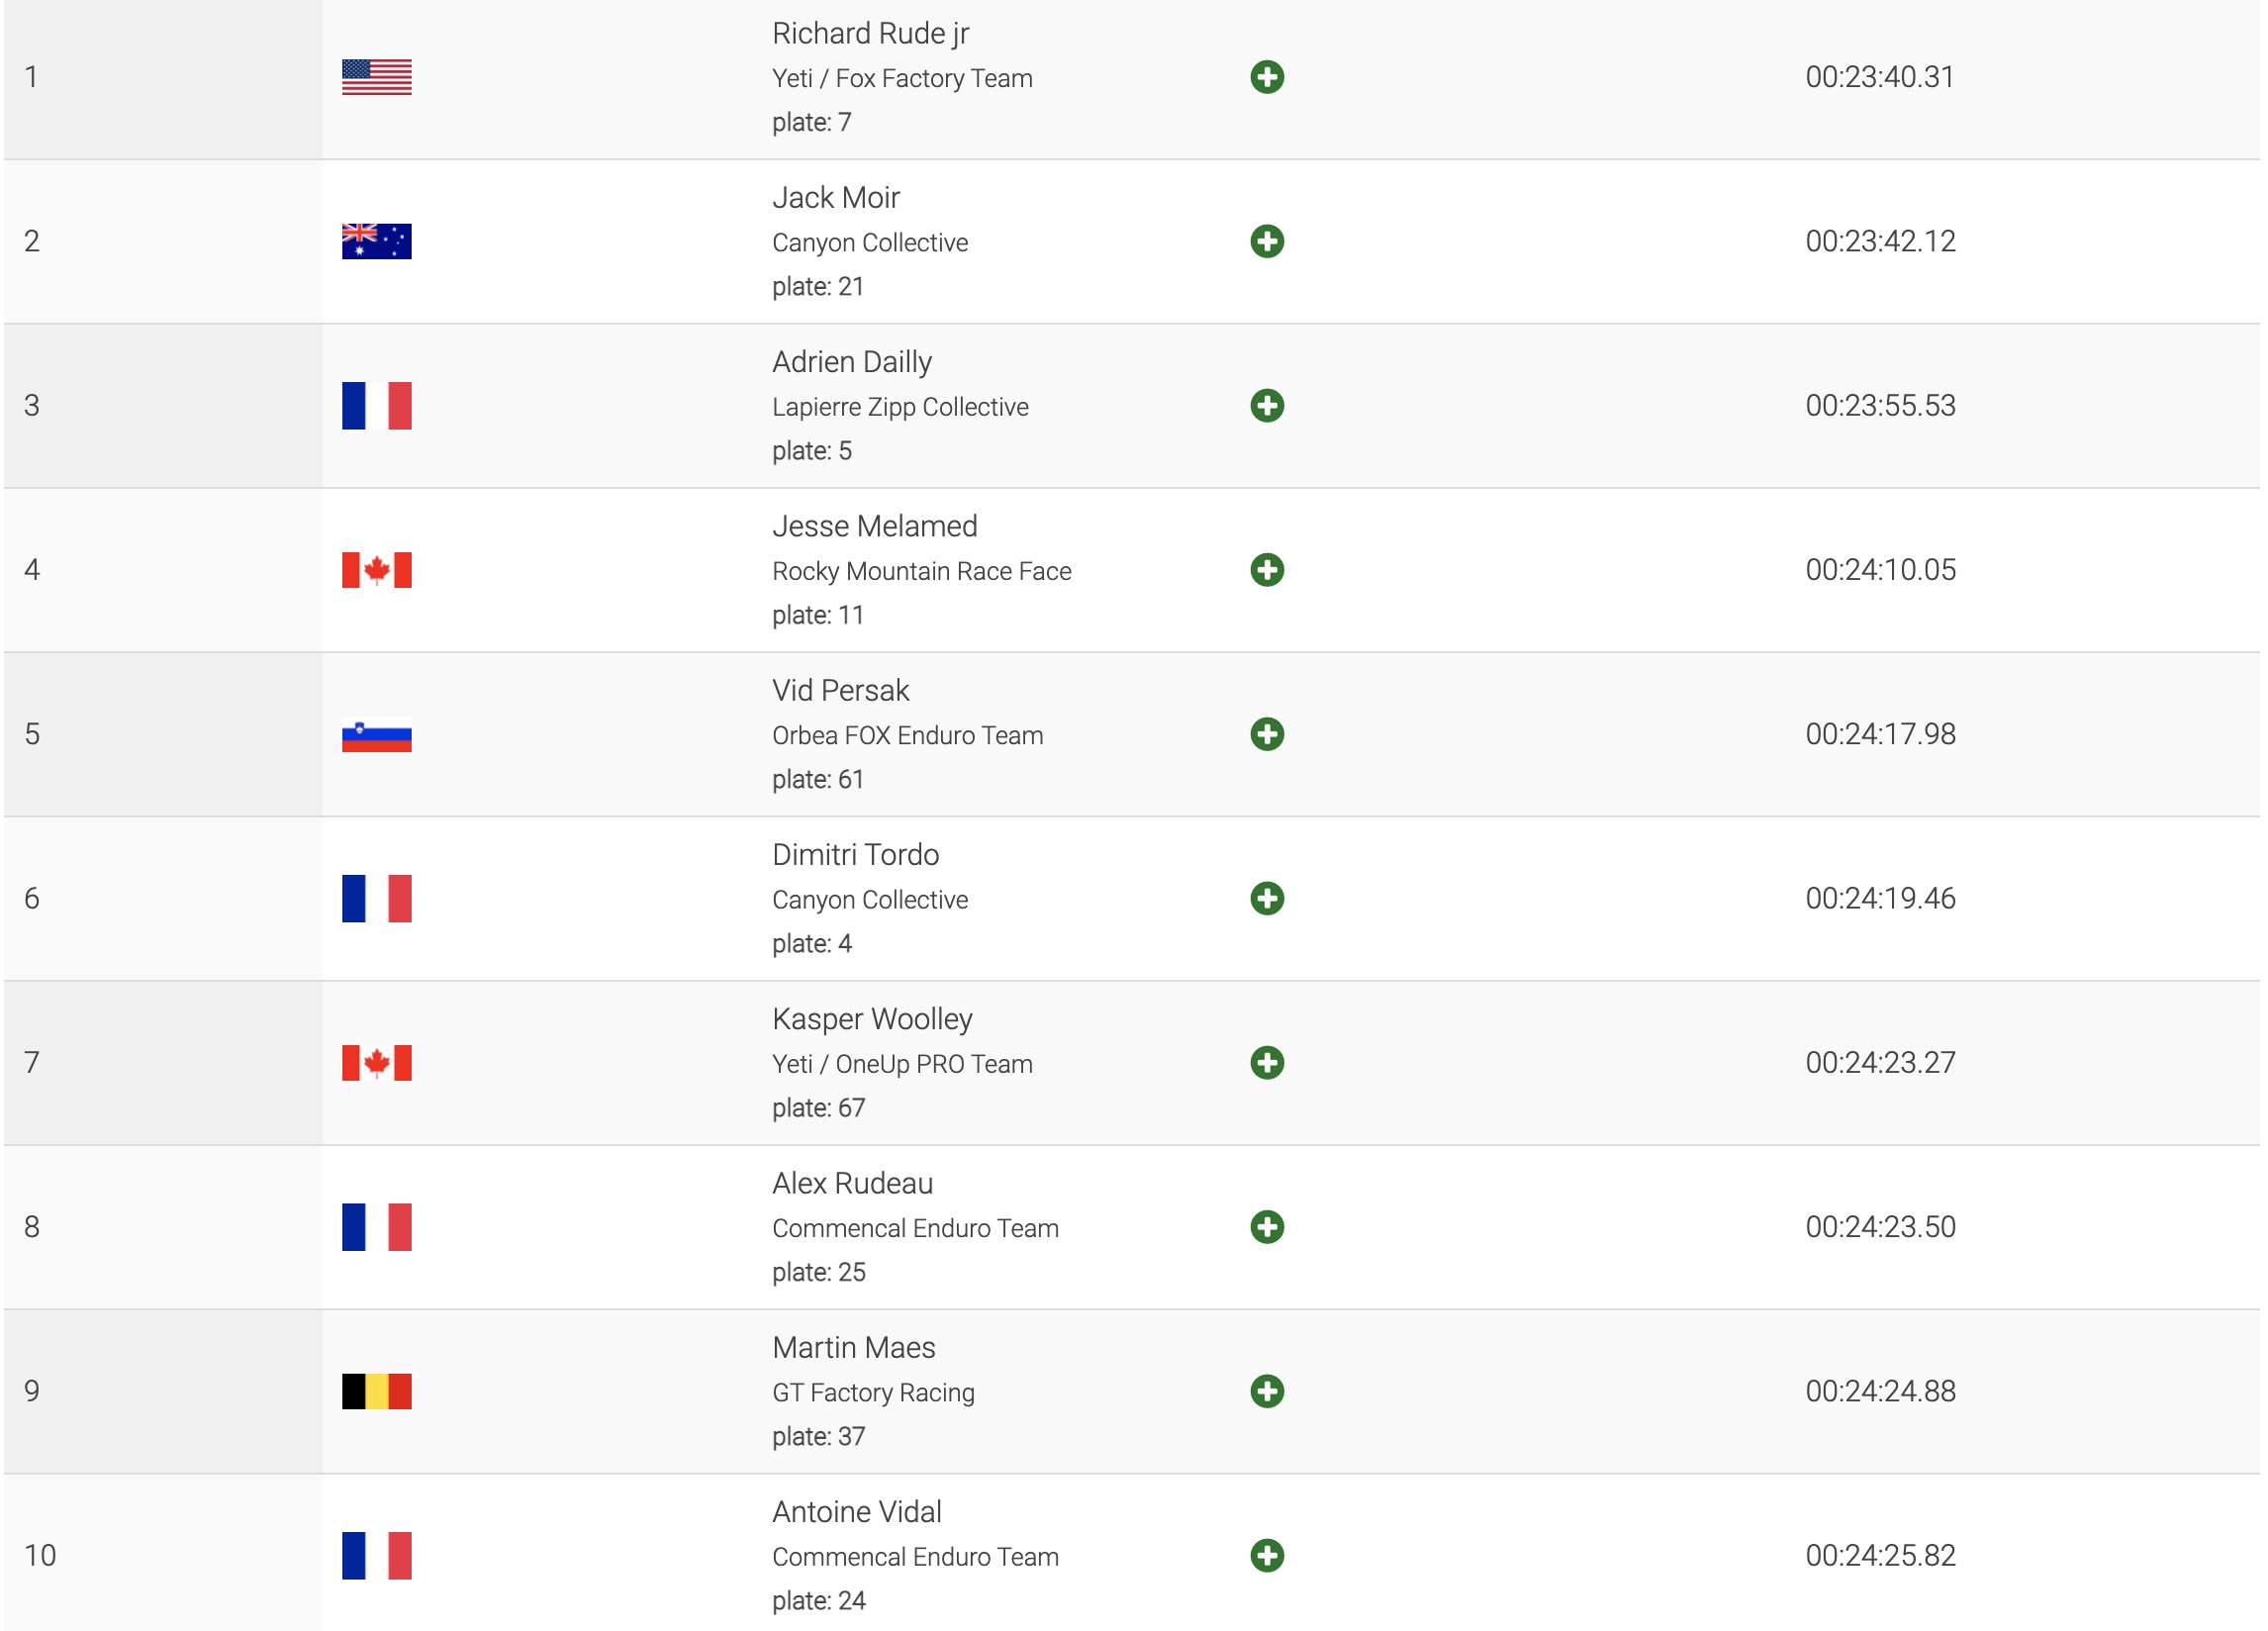Click the Lapierre Zipp Collective team name
The width and height of the screenshot is (2268, 1631).
tap(900, 407)
